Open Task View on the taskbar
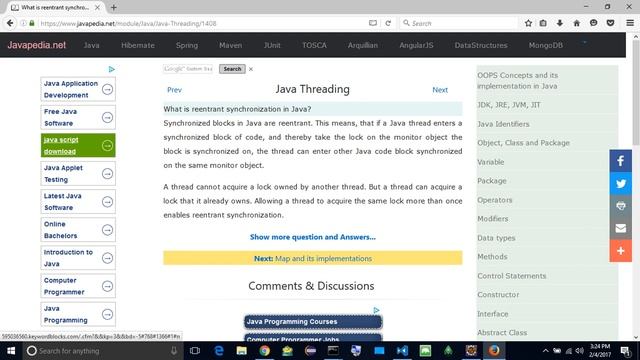This screenshot has width=640, height=360. (195, 351)
